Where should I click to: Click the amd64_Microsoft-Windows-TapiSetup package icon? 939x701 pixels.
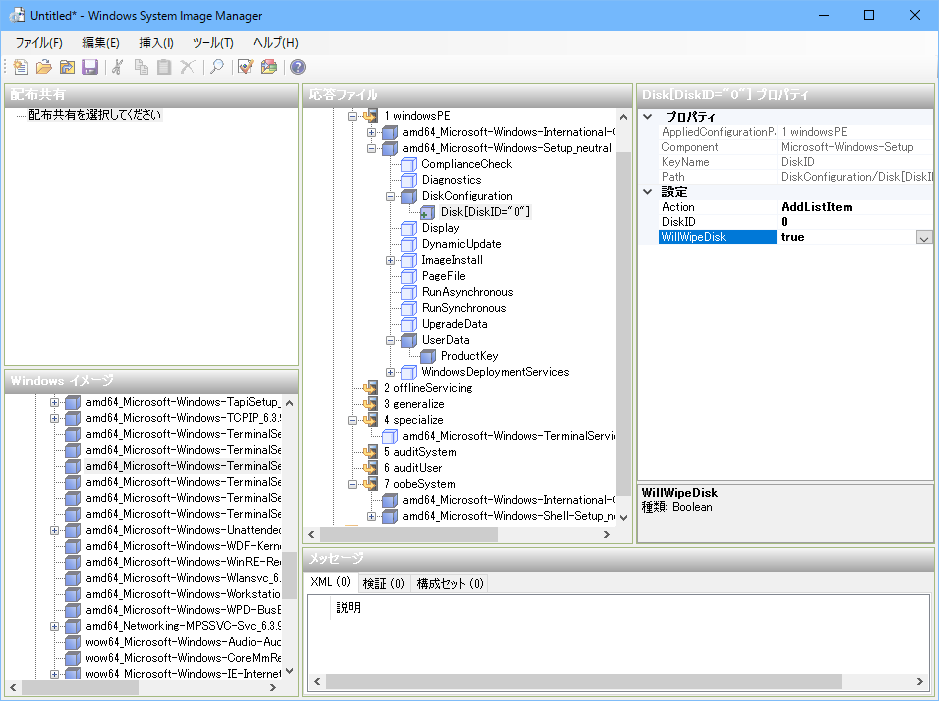click(x=72, y=402)
